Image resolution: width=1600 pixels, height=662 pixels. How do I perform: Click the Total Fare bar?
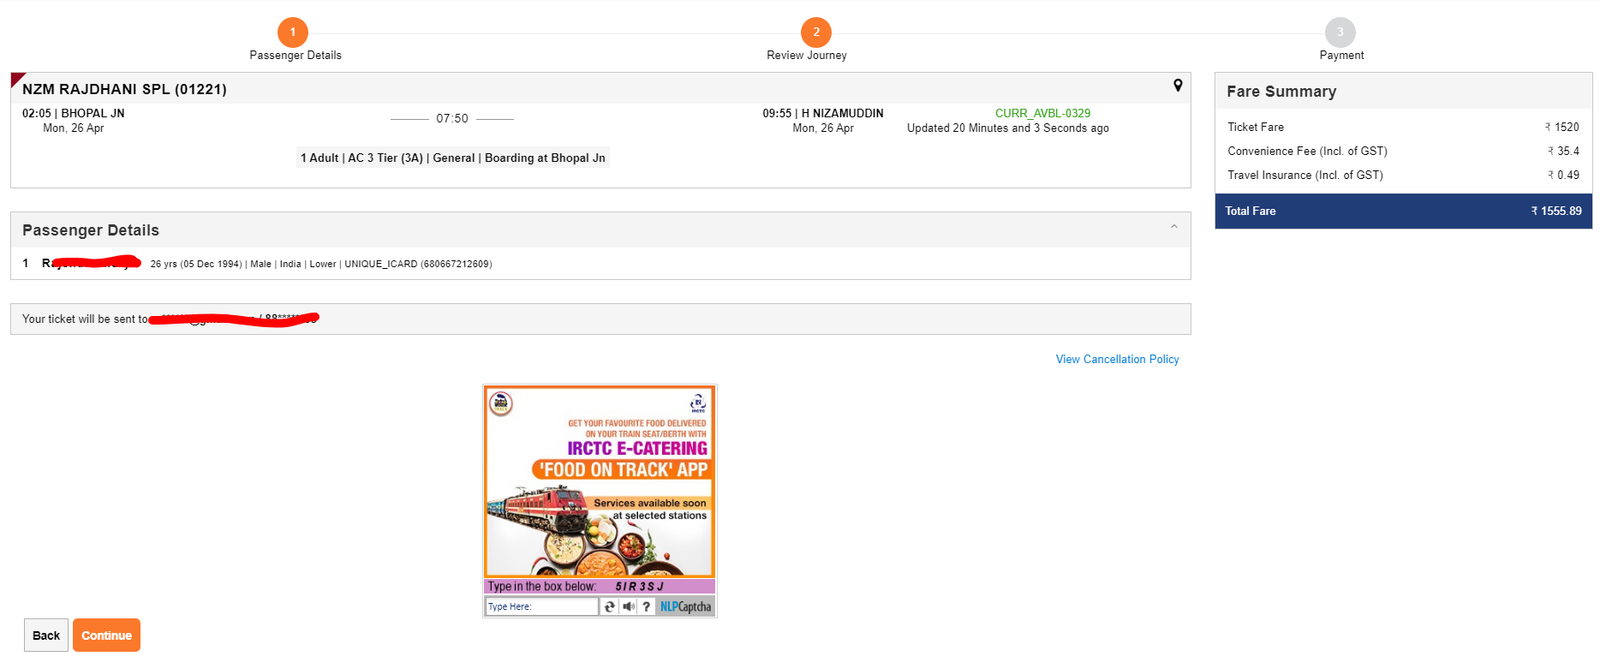coord(1403,211)
